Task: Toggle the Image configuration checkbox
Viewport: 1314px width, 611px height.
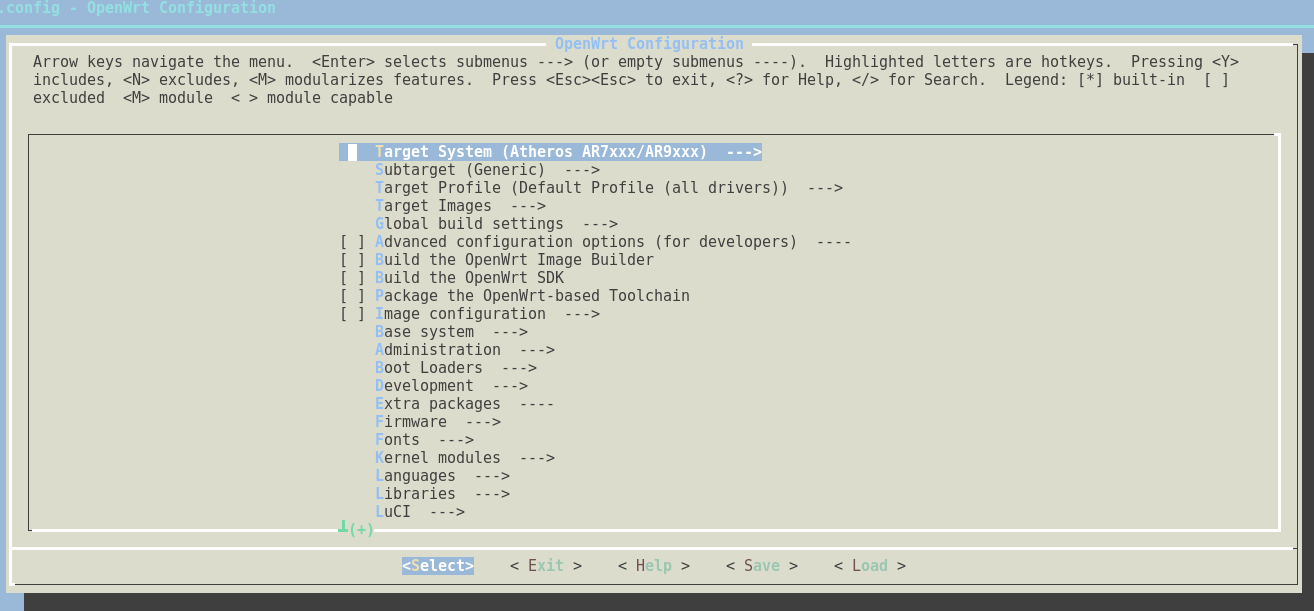Action: 353,314
